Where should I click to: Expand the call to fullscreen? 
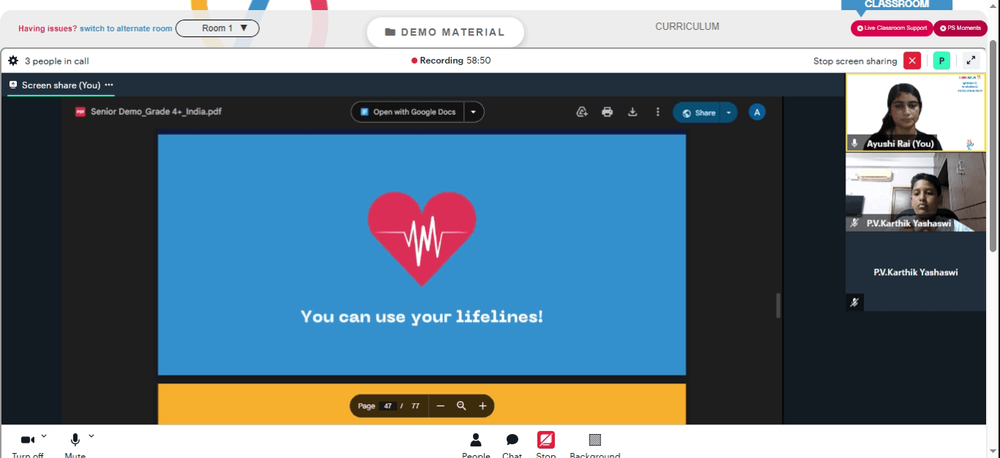pos(971,61)
